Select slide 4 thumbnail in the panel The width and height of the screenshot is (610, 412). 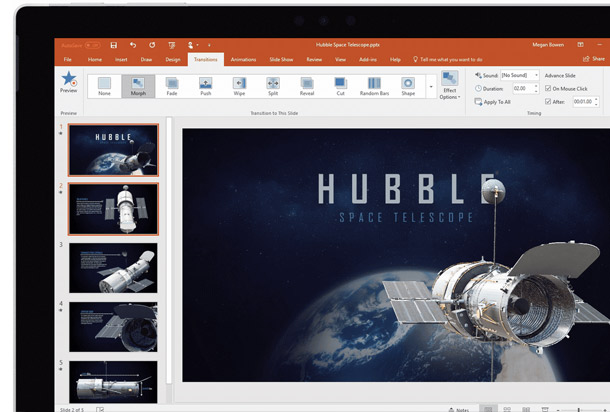click(x=113, y=327)
